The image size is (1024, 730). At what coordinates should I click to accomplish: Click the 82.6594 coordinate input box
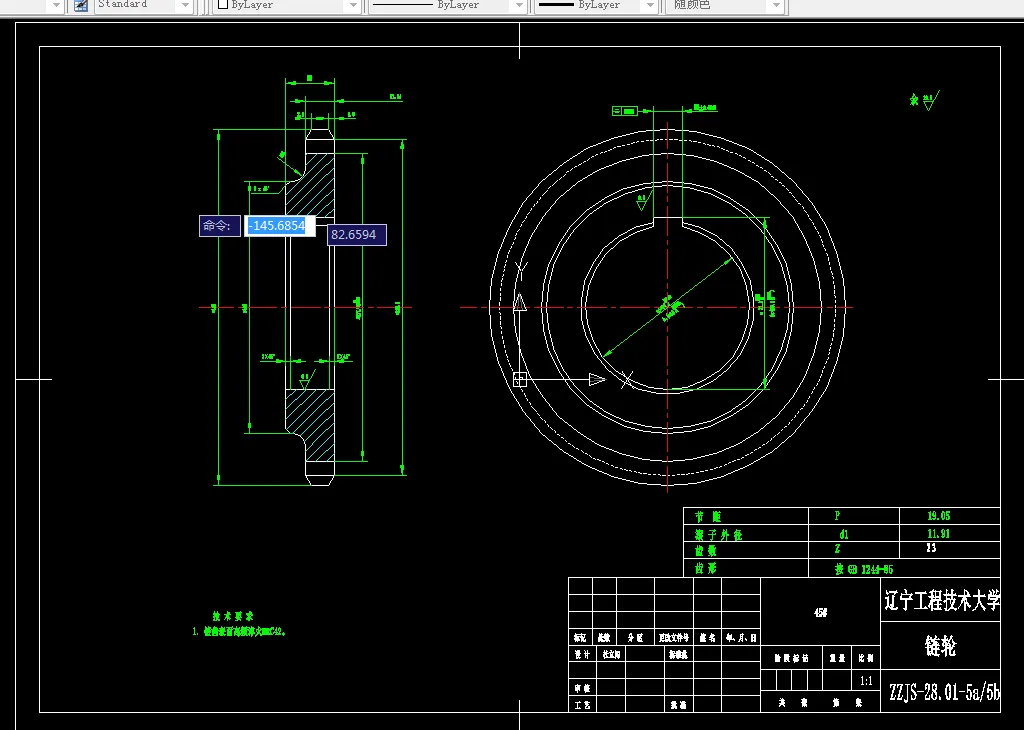pos(357,235)
